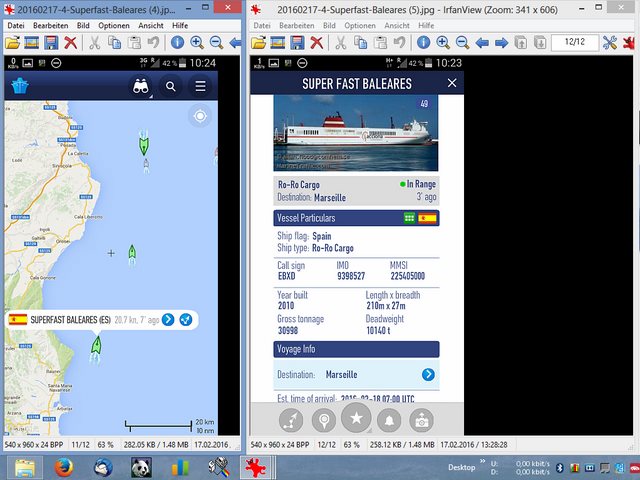Click Copy icon in right IrfanView toolbar
Viewport: 640px width, 480px height.
(361, 42)
